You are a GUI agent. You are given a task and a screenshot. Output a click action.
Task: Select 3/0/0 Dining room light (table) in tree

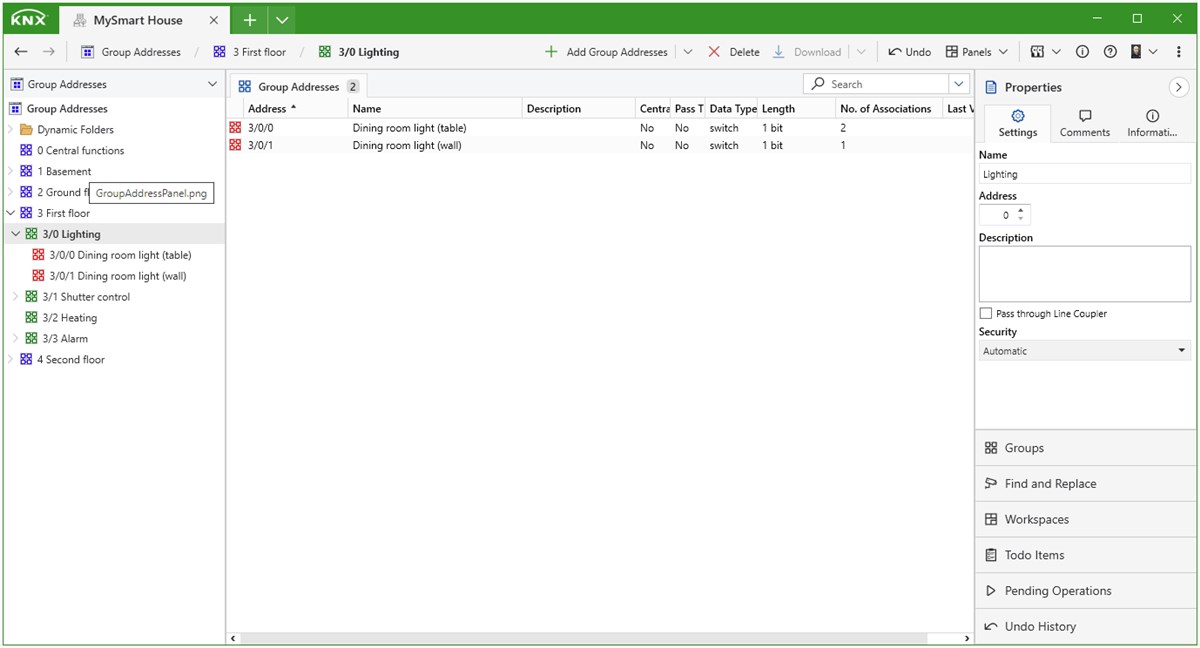click(x=120, y=255)
